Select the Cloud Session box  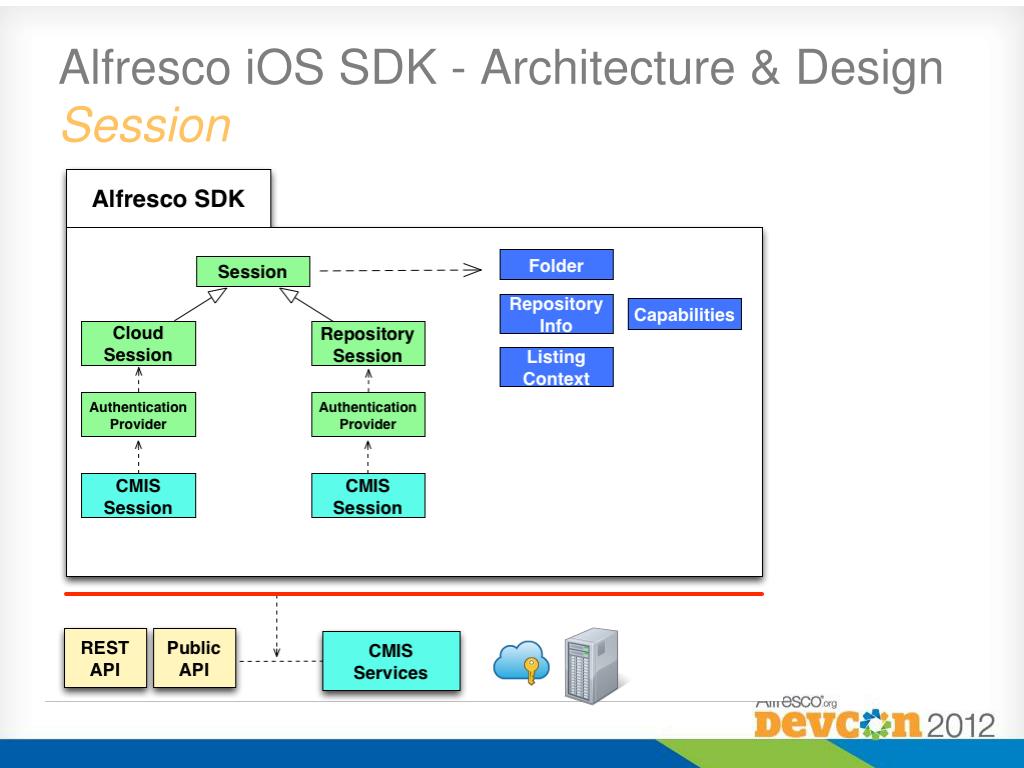pos(138,344)
